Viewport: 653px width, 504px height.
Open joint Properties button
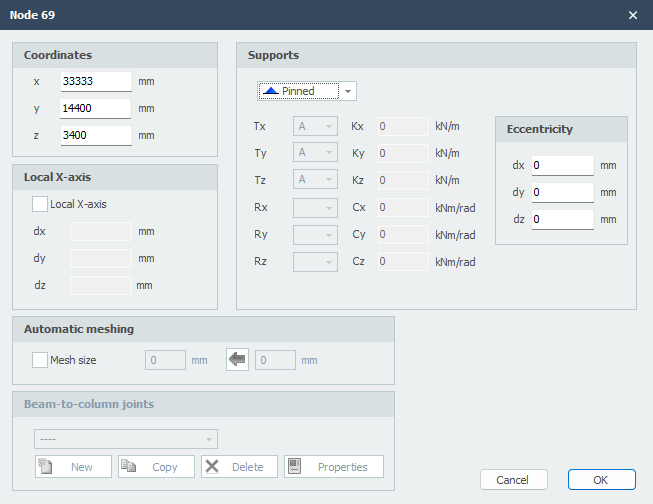(333, 467)
